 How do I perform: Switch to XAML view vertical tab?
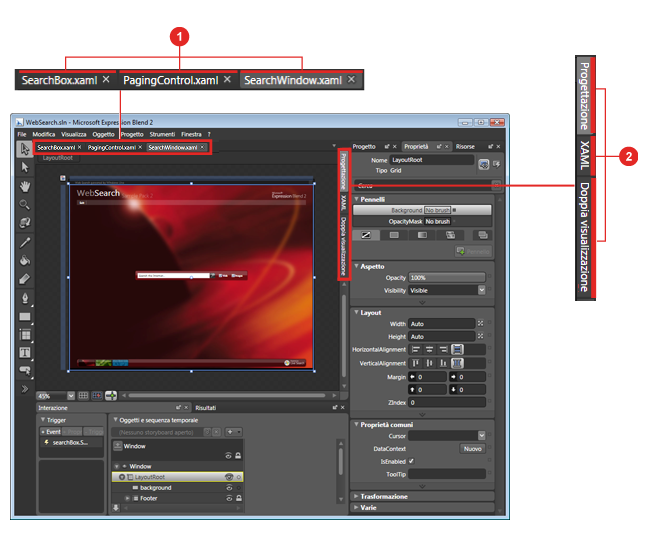(343, 203)
